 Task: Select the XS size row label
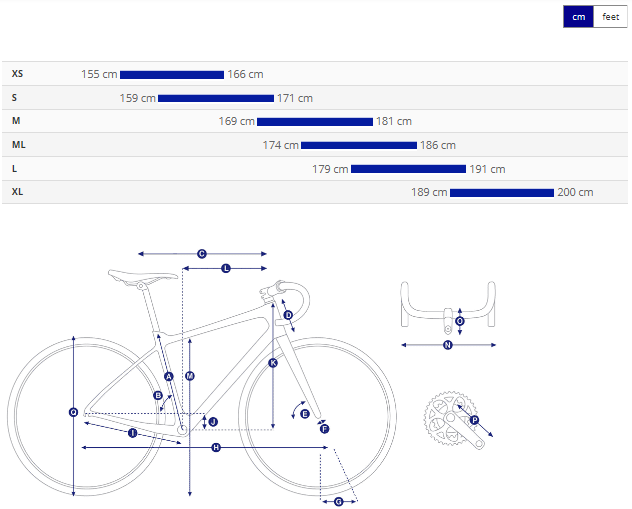18,74
